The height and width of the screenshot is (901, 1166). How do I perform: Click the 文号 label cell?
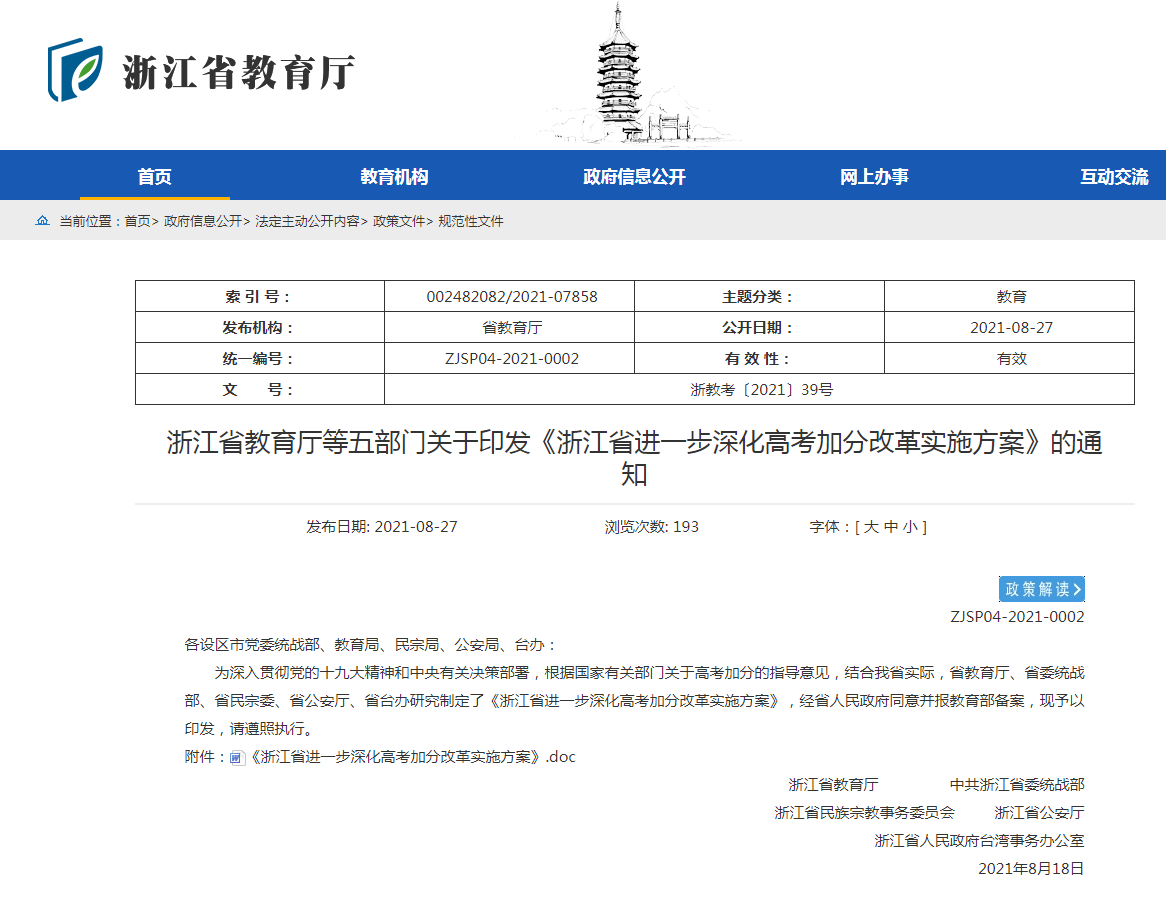coord(260,390)
